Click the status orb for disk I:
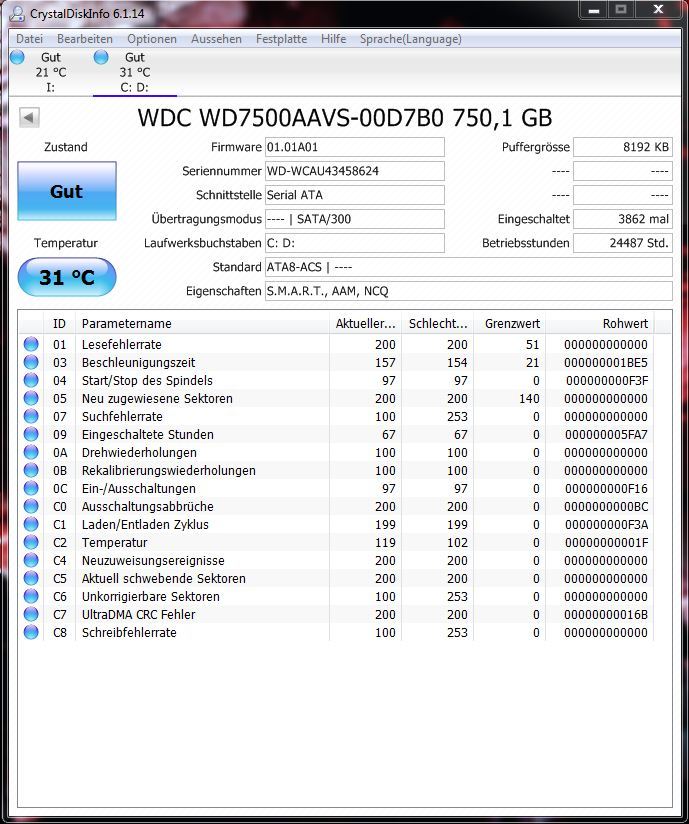This screenshot has width=689, height=824. (17, 57)
